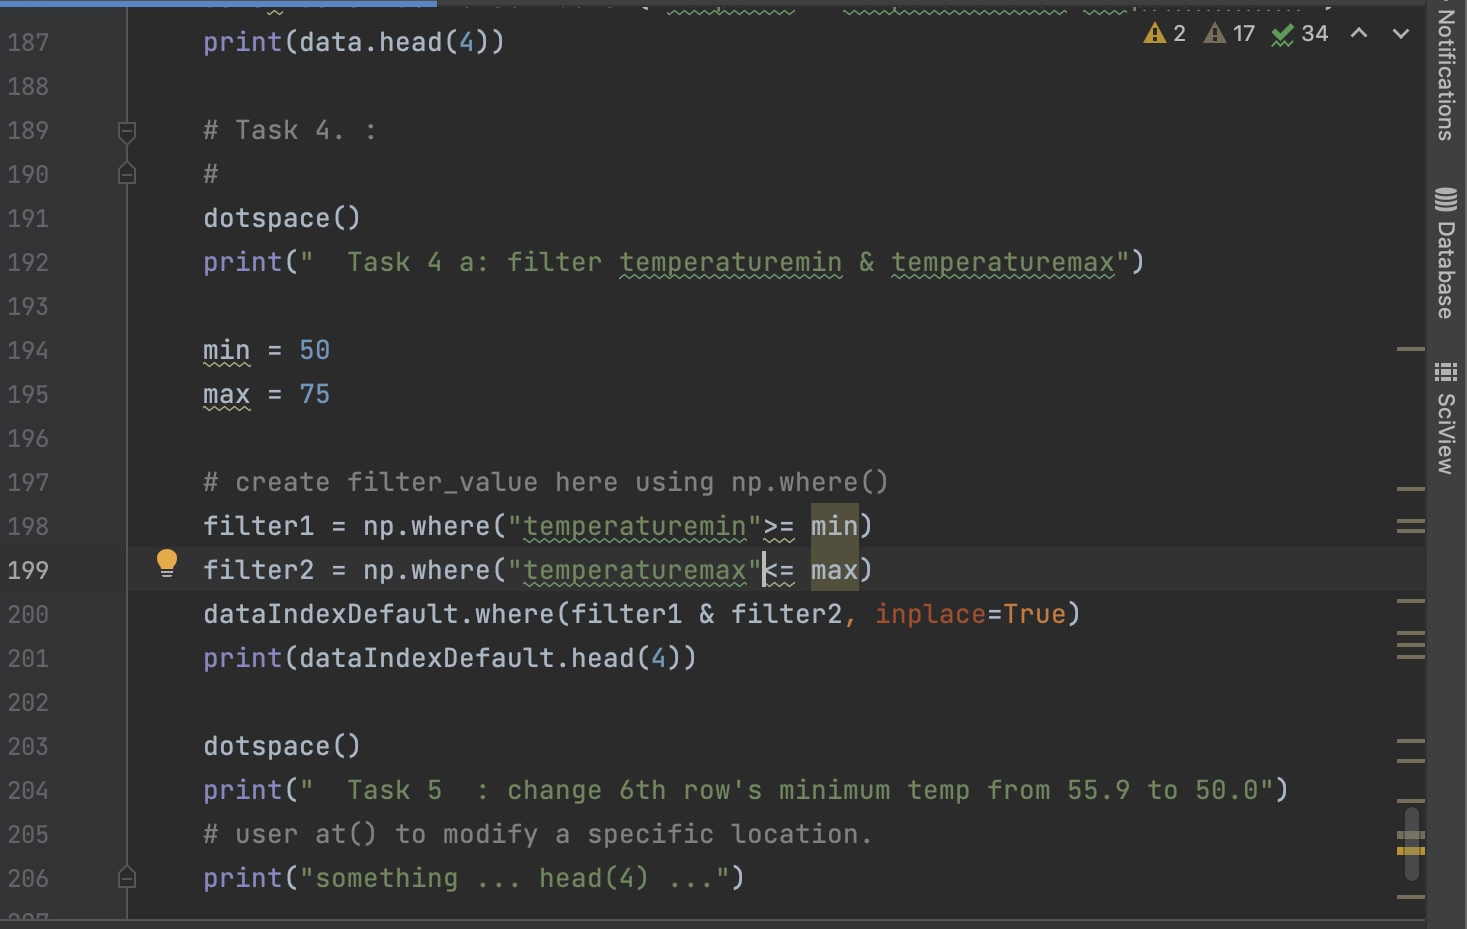Click the Task 5 print string on line 204
Screen dimensions: 1467x929
(x=786, y=790)
